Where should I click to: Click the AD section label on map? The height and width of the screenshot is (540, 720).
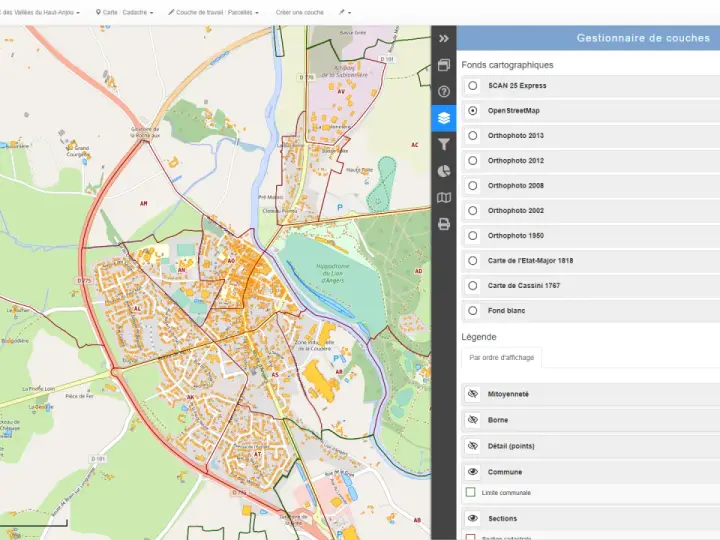click(418, 271)
